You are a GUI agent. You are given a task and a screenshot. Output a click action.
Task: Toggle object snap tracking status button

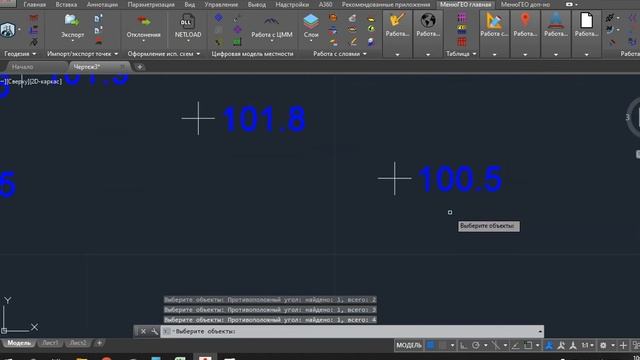coord(516,345)
